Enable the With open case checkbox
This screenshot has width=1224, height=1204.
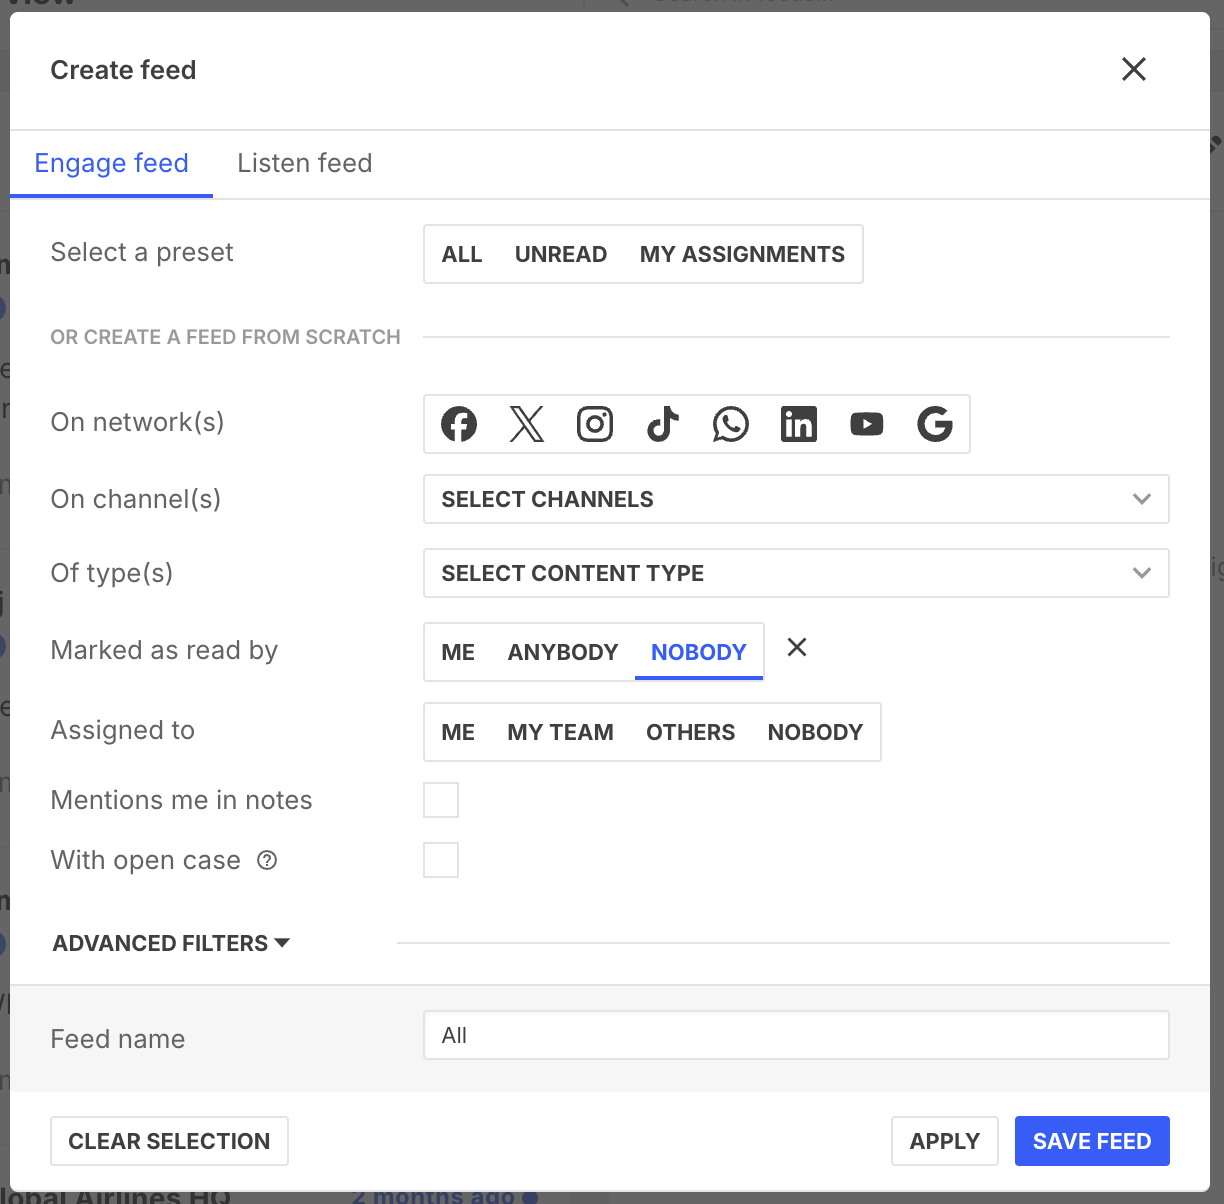click(x=440, y=859)
